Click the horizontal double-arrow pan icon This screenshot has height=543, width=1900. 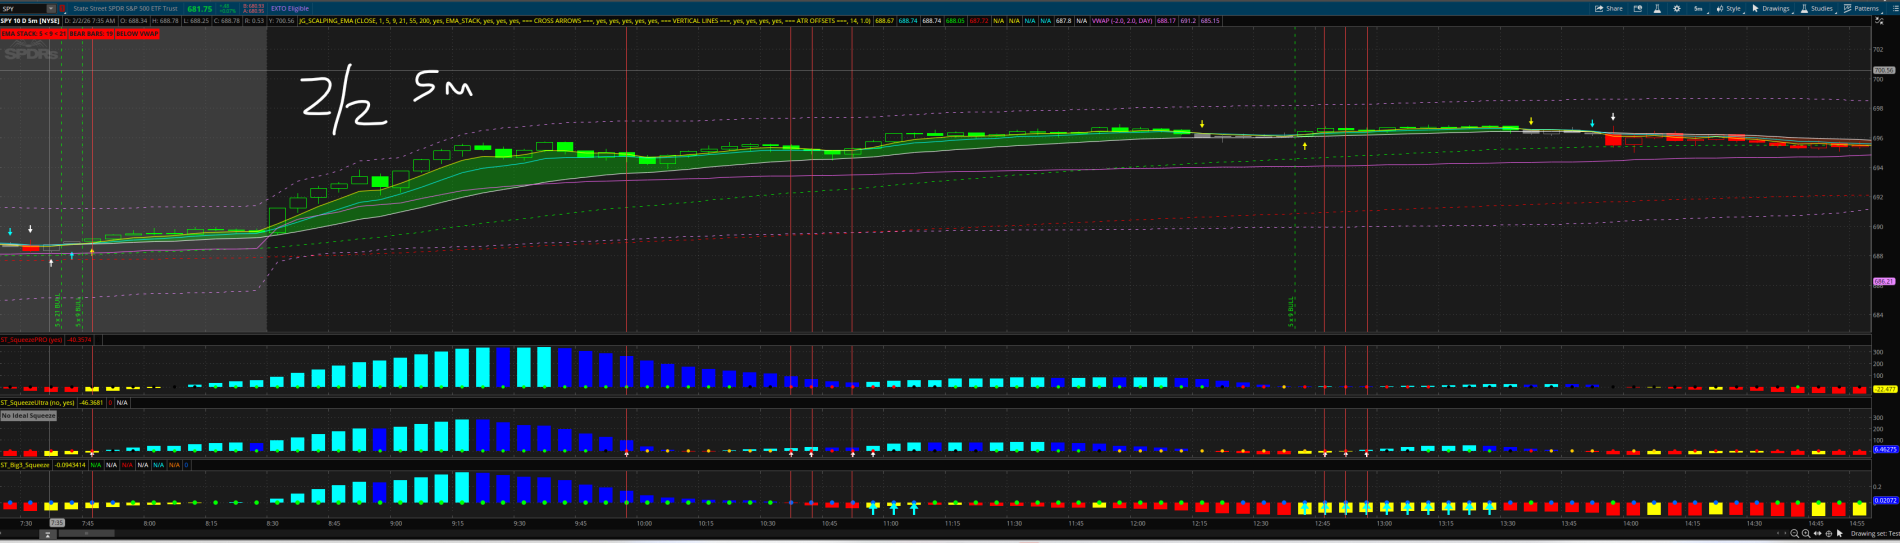click(1818, 534)
